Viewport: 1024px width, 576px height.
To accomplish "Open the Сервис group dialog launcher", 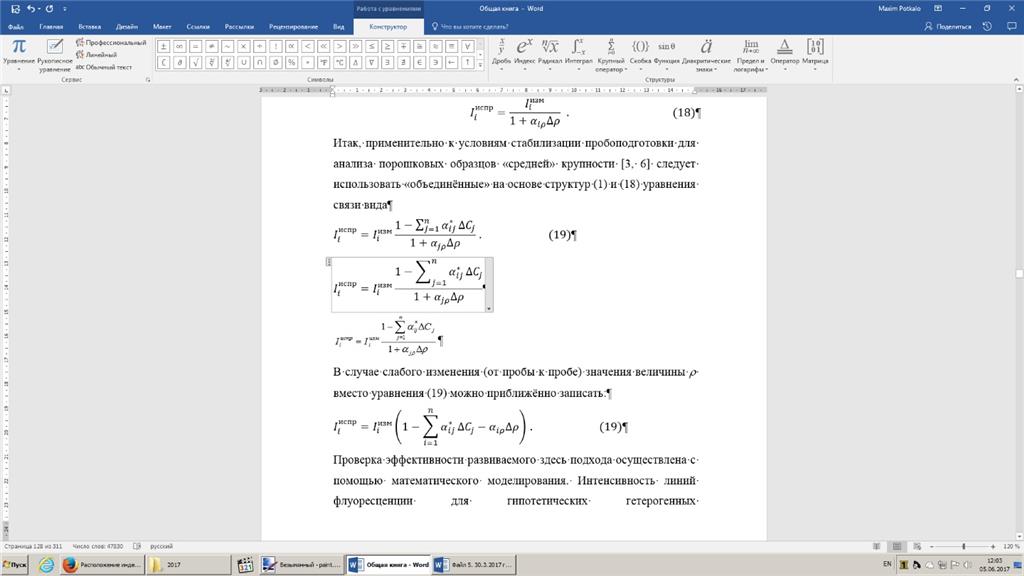I will (148, 80).
